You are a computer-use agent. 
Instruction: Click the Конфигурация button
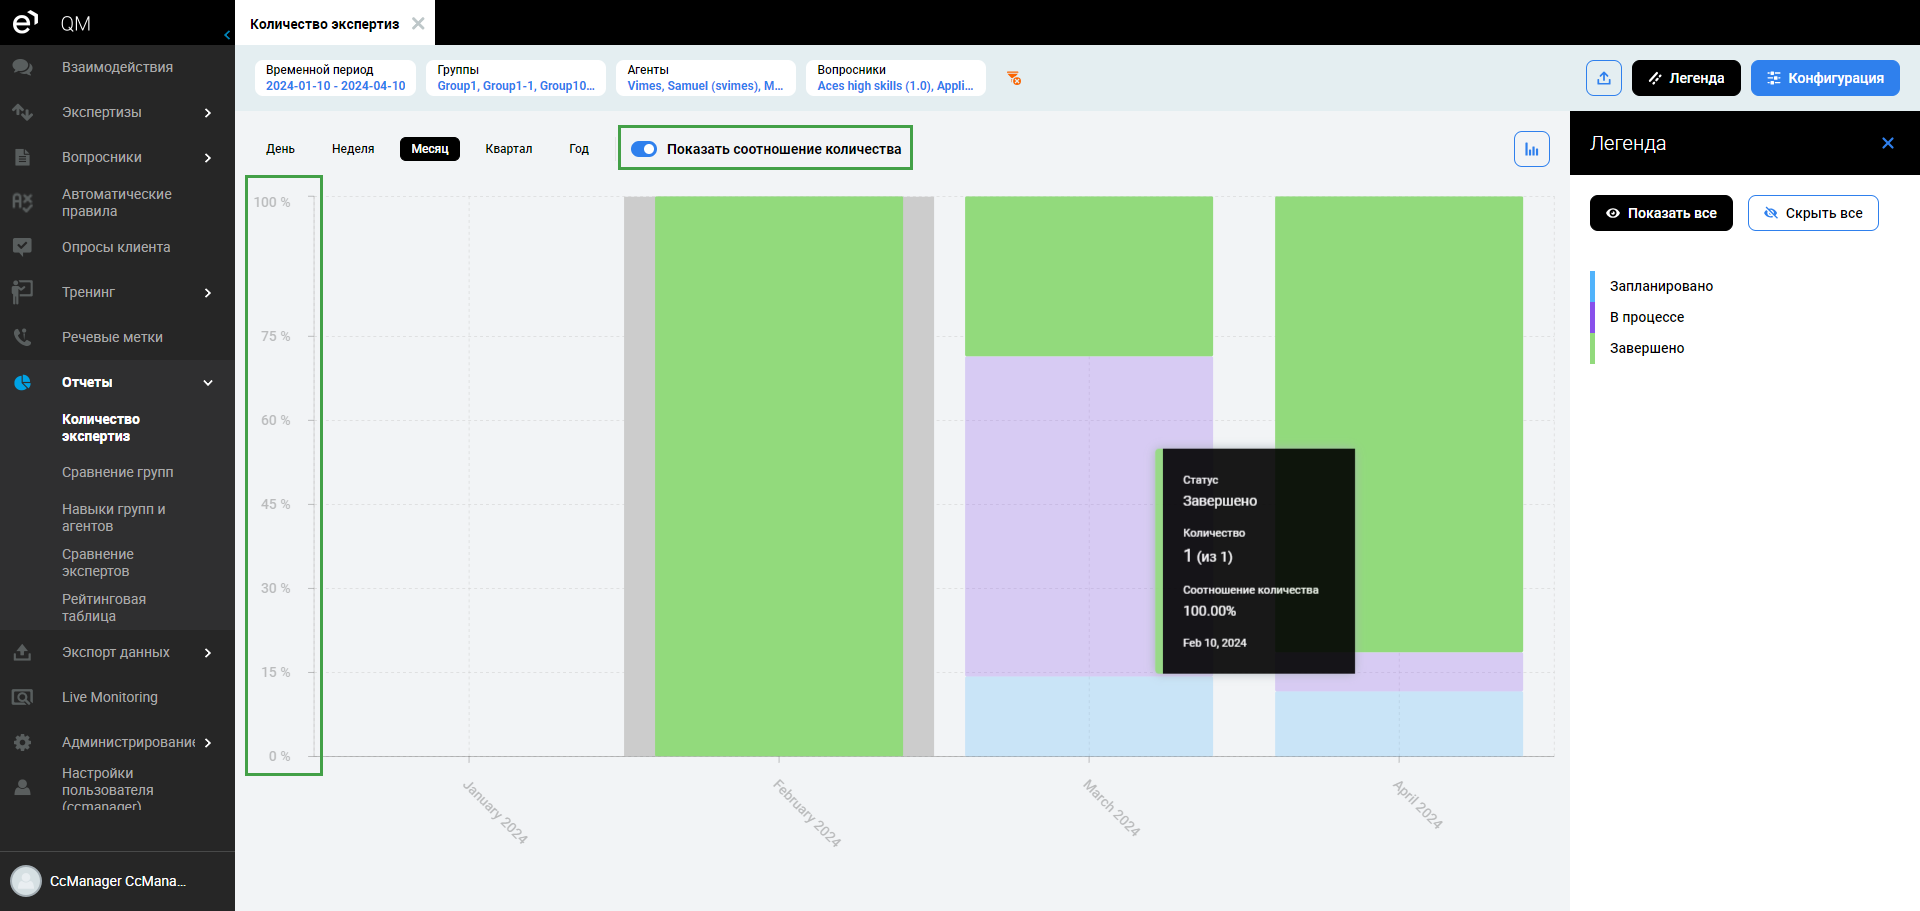coord(1825,78)
